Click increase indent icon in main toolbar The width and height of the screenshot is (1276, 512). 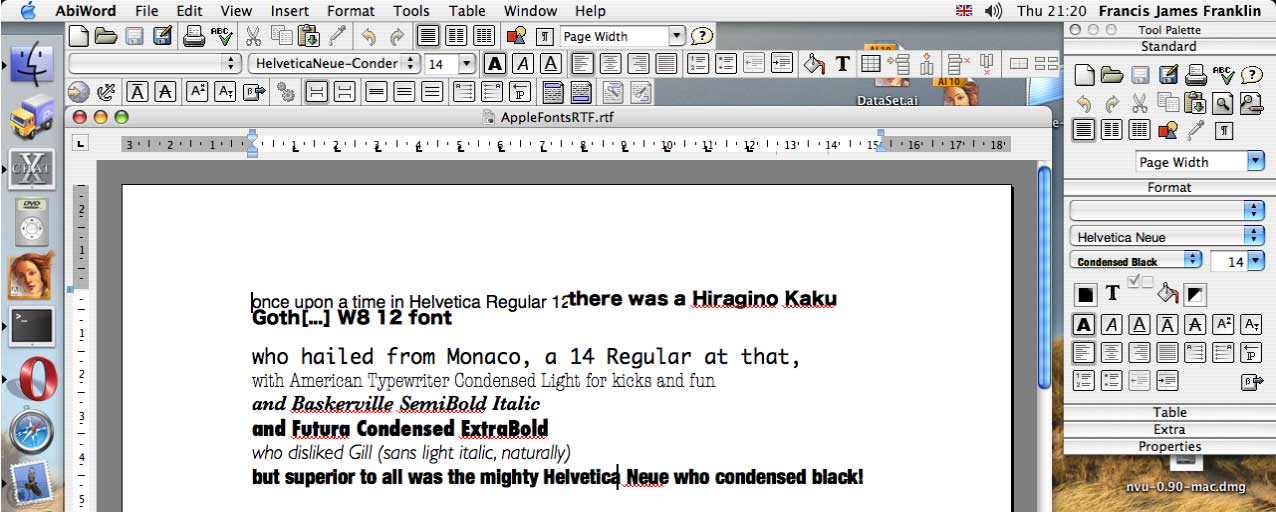click(782, 63)
